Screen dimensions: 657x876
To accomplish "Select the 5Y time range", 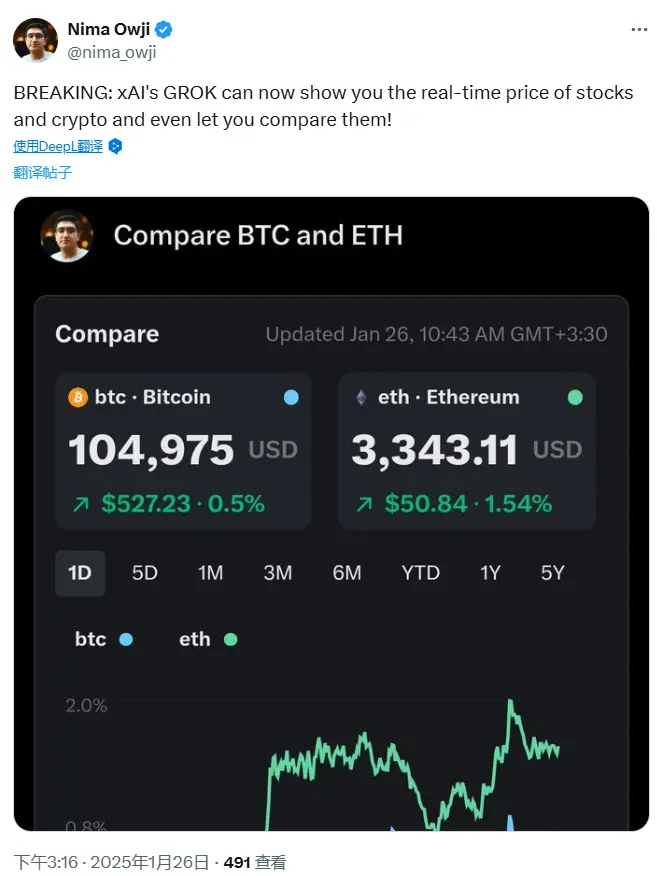I will click(x=552, y=573).
